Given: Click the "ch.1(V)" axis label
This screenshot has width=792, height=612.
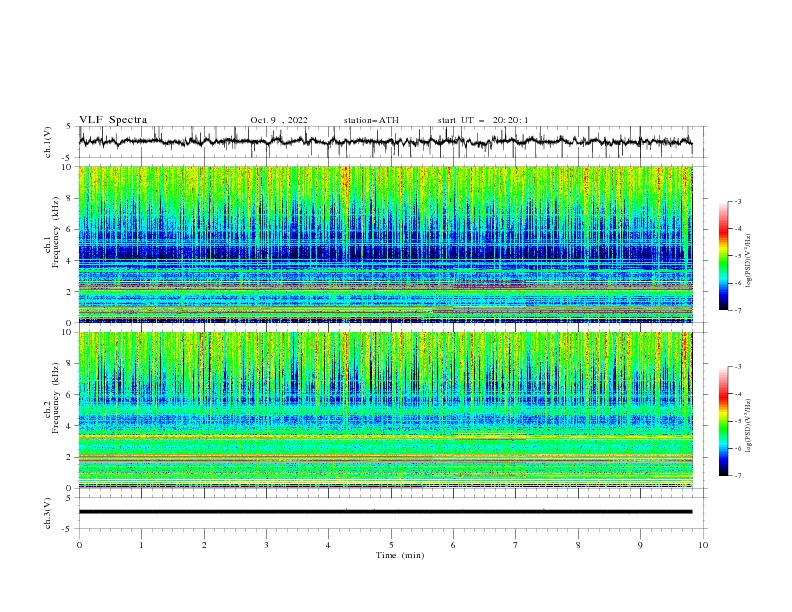Looking at the screenshot, I should (x=48, y=142).
